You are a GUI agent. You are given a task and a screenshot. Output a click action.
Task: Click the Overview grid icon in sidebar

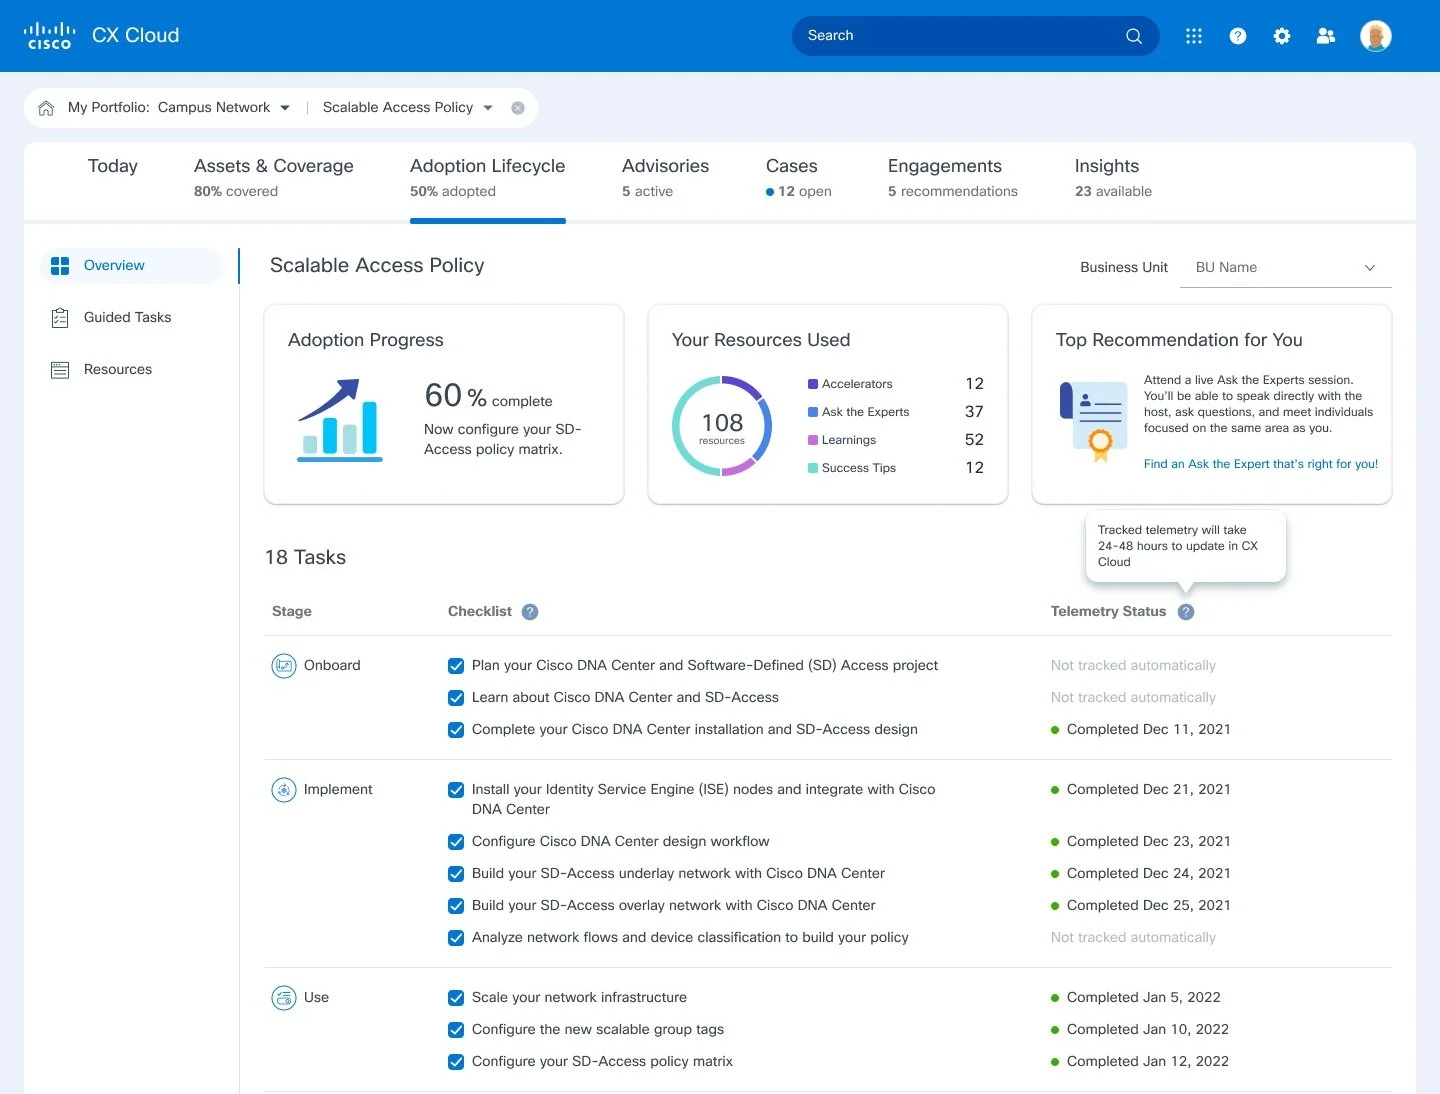pyautogui.click(x=60, y=266)
